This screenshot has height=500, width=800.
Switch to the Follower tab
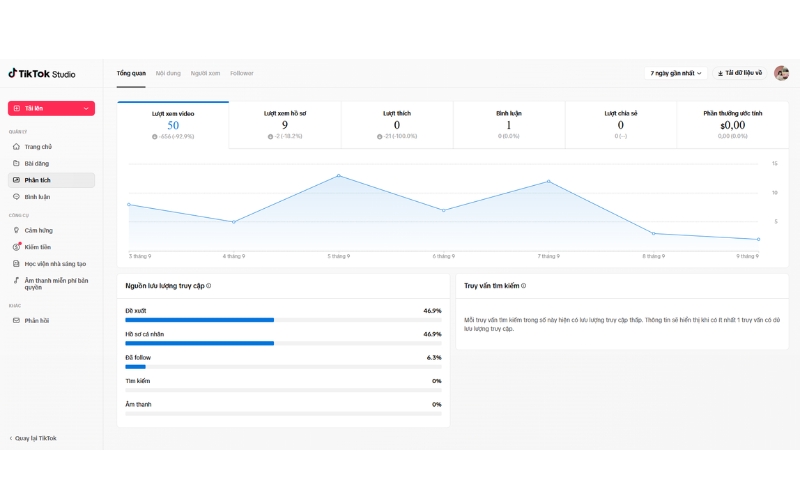242,73
